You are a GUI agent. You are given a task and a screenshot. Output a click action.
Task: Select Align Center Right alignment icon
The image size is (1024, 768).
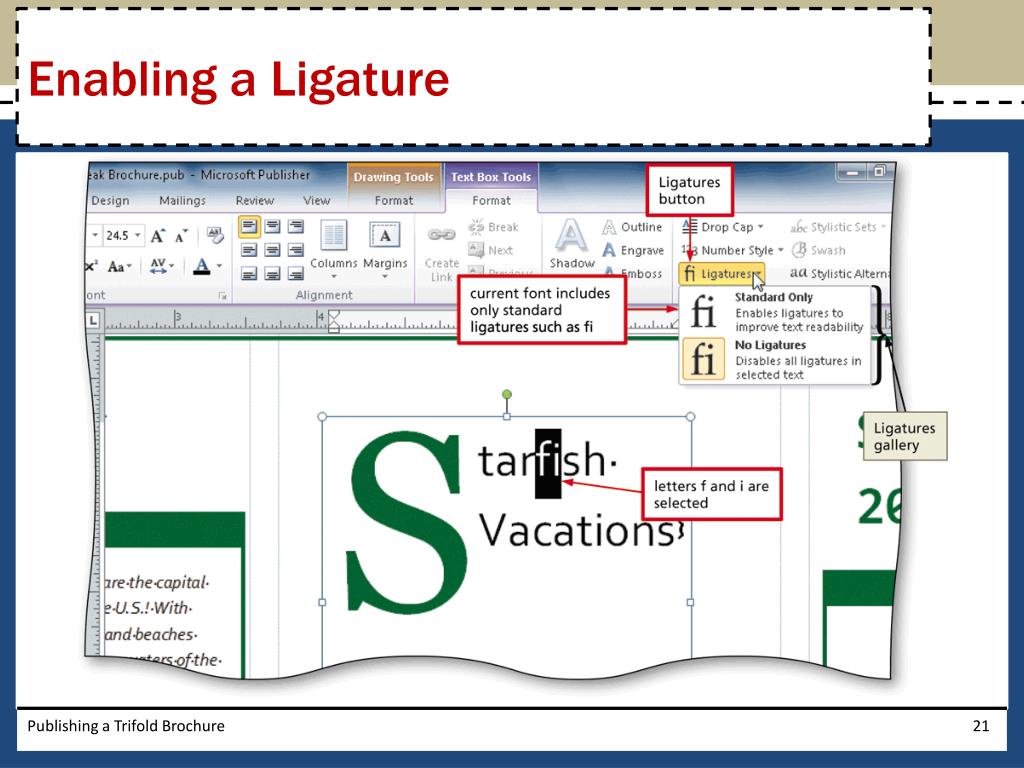point(296,250)
